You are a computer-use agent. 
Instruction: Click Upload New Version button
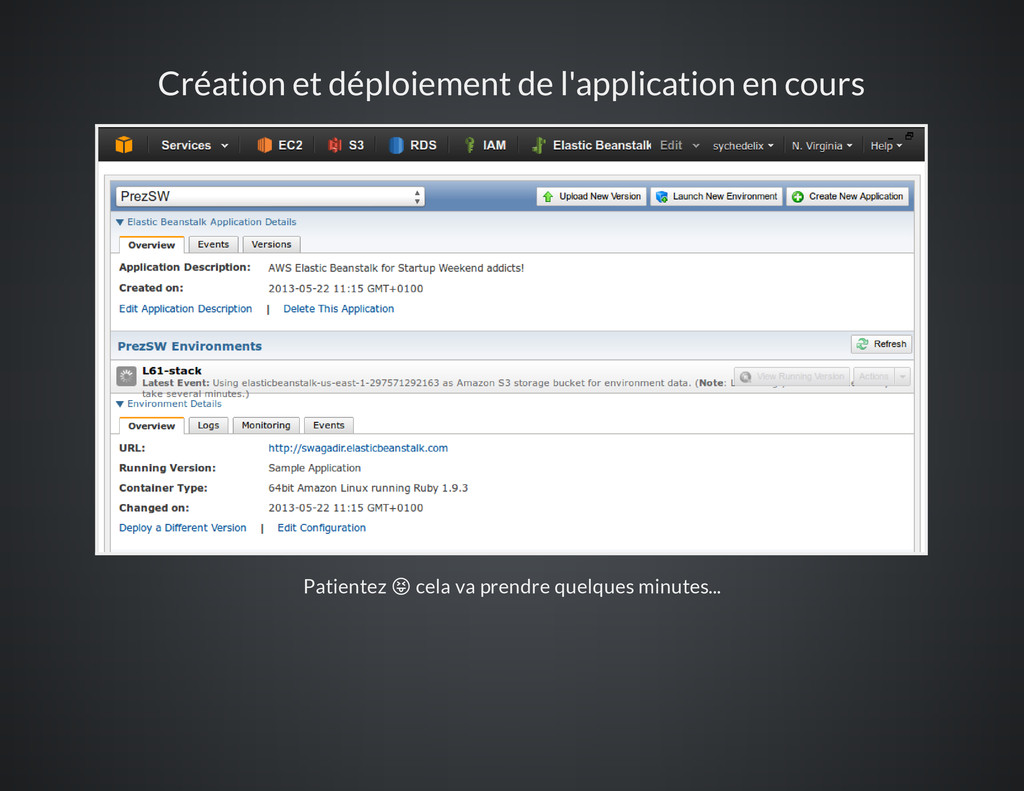tap(591, 197)
